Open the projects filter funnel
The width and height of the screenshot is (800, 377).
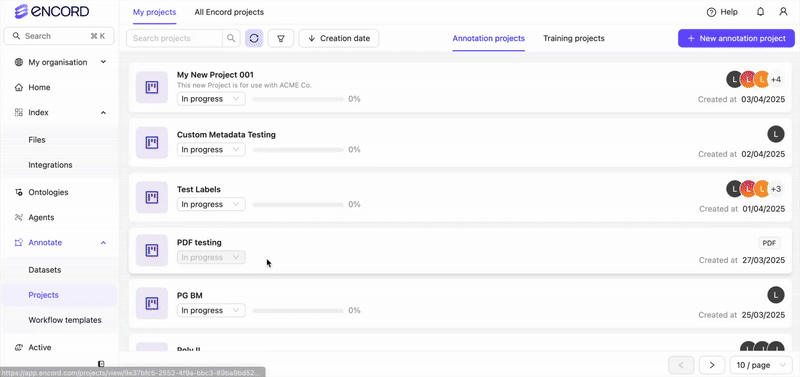point(281,38)
